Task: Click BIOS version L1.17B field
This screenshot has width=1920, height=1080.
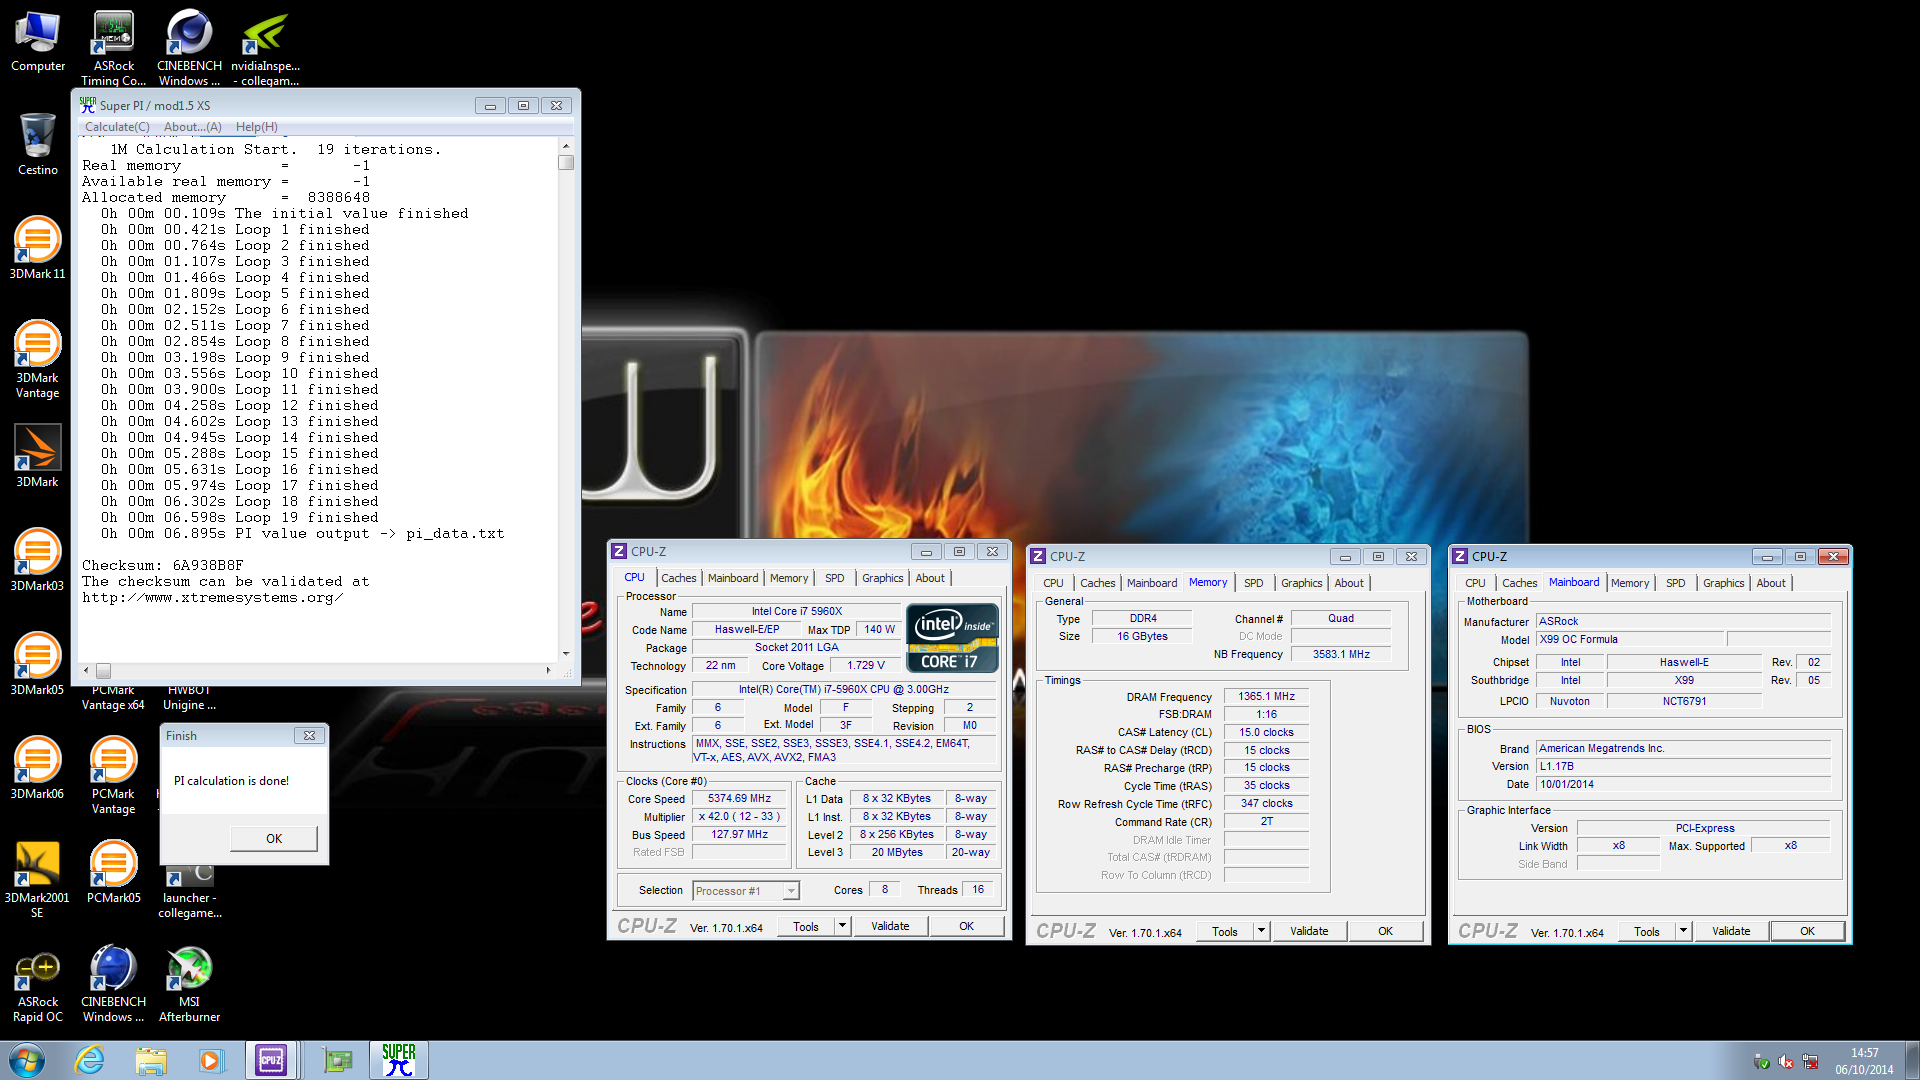Action: [x=1684, y=766]
